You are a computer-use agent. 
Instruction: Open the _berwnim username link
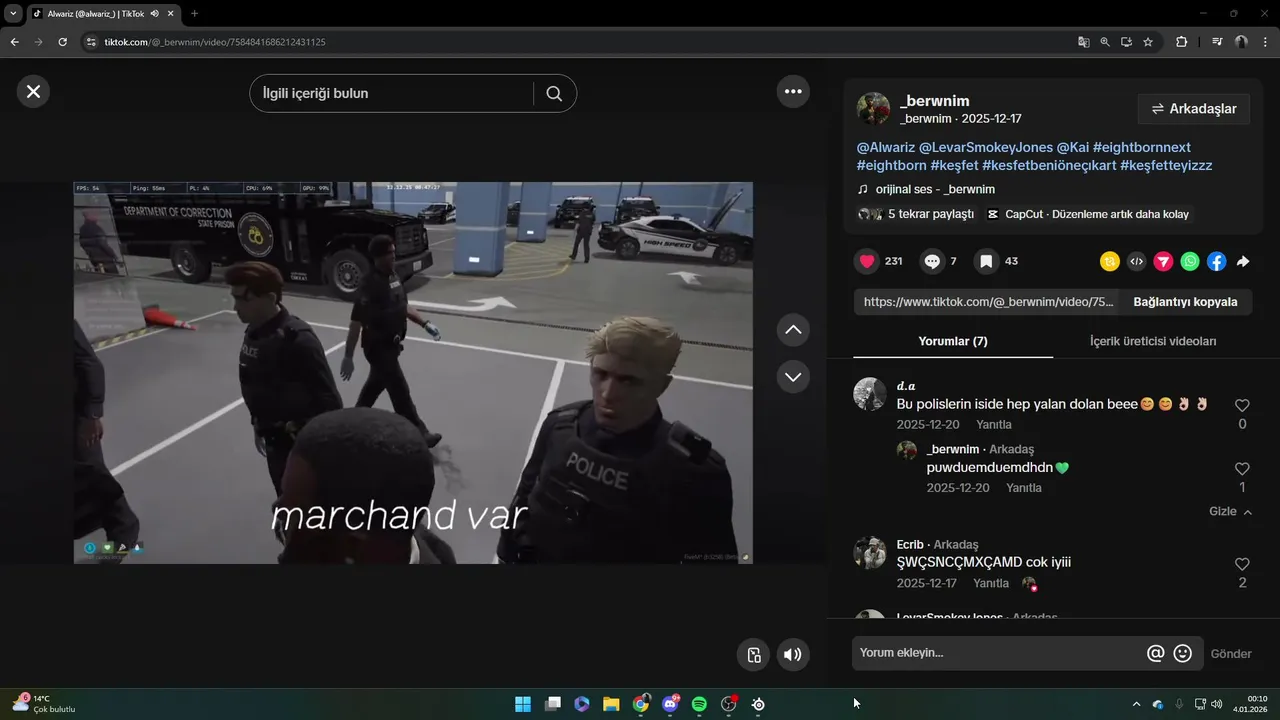935,101
